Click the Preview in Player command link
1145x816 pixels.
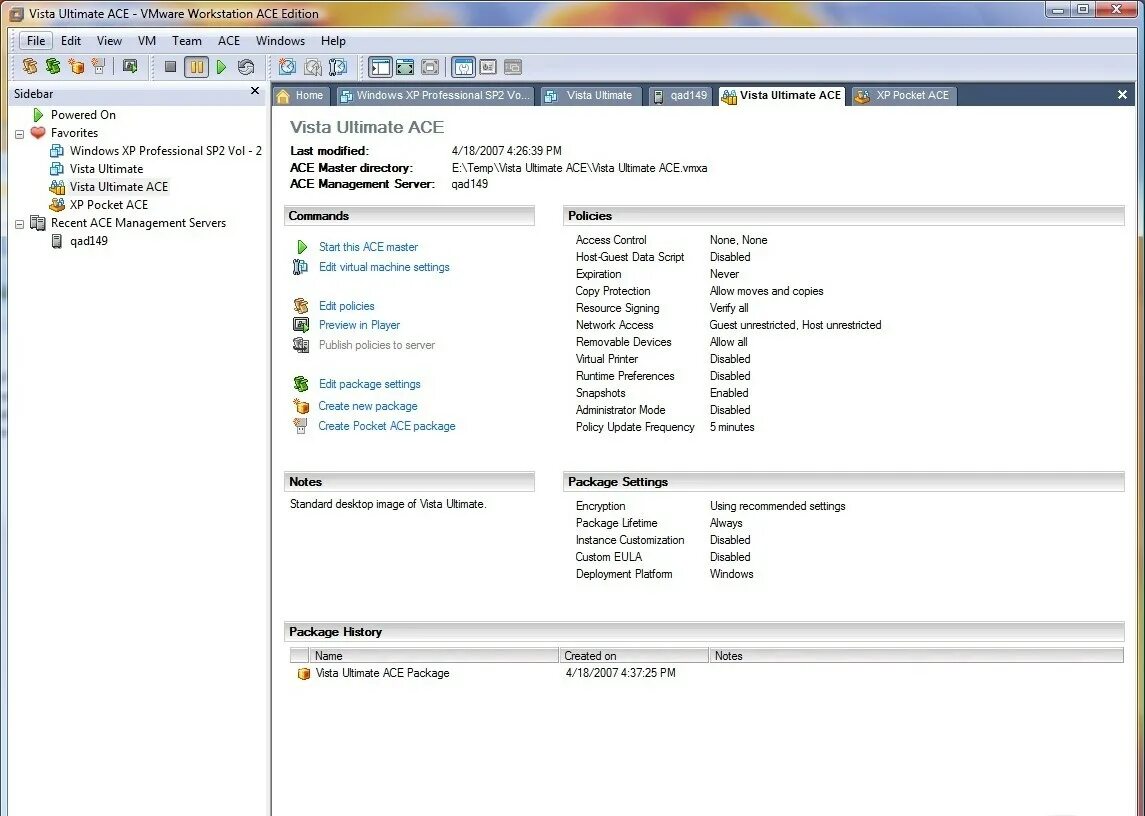[359, 325]
